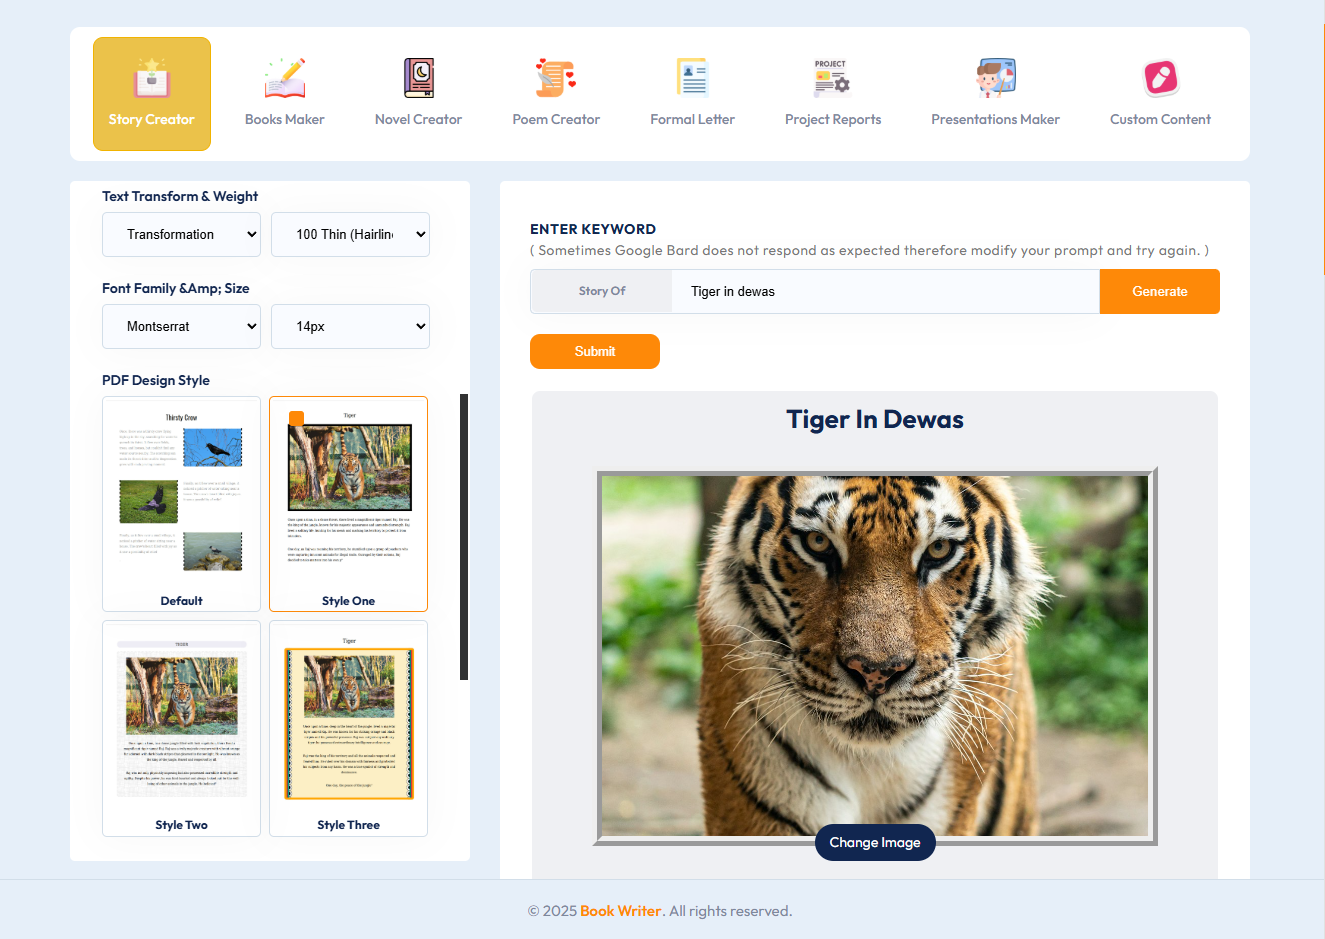Select the Formal Letter tool

pyautogui.click(x=692, y=94)
